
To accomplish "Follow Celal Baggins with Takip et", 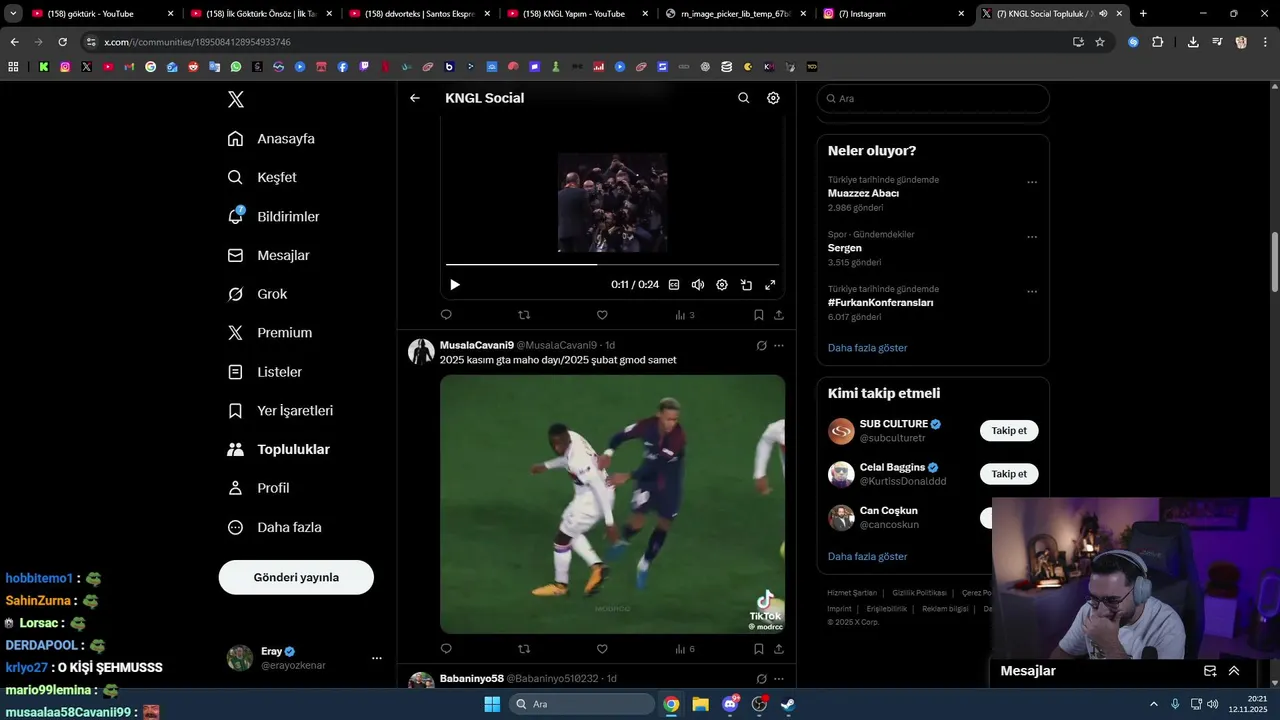I will point(1009,474).
